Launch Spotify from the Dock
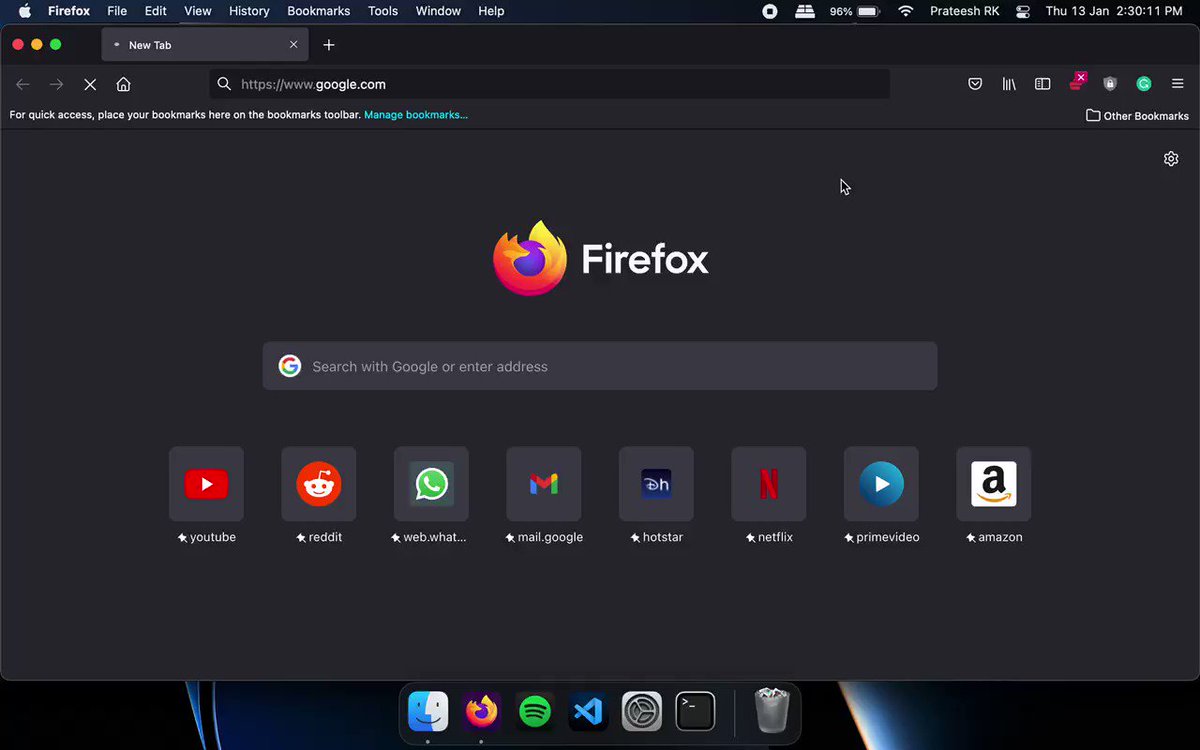Screen dimensions: 1200x750 pos(535,712)
